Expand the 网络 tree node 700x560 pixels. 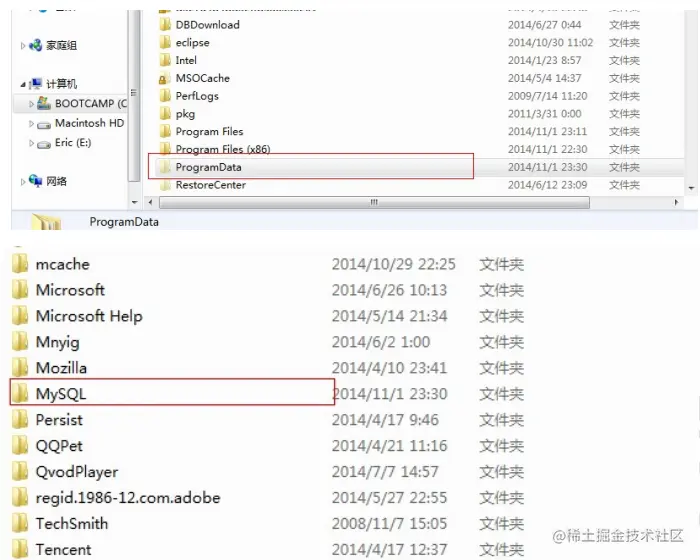pyautogui.click(x=23, y=181)
